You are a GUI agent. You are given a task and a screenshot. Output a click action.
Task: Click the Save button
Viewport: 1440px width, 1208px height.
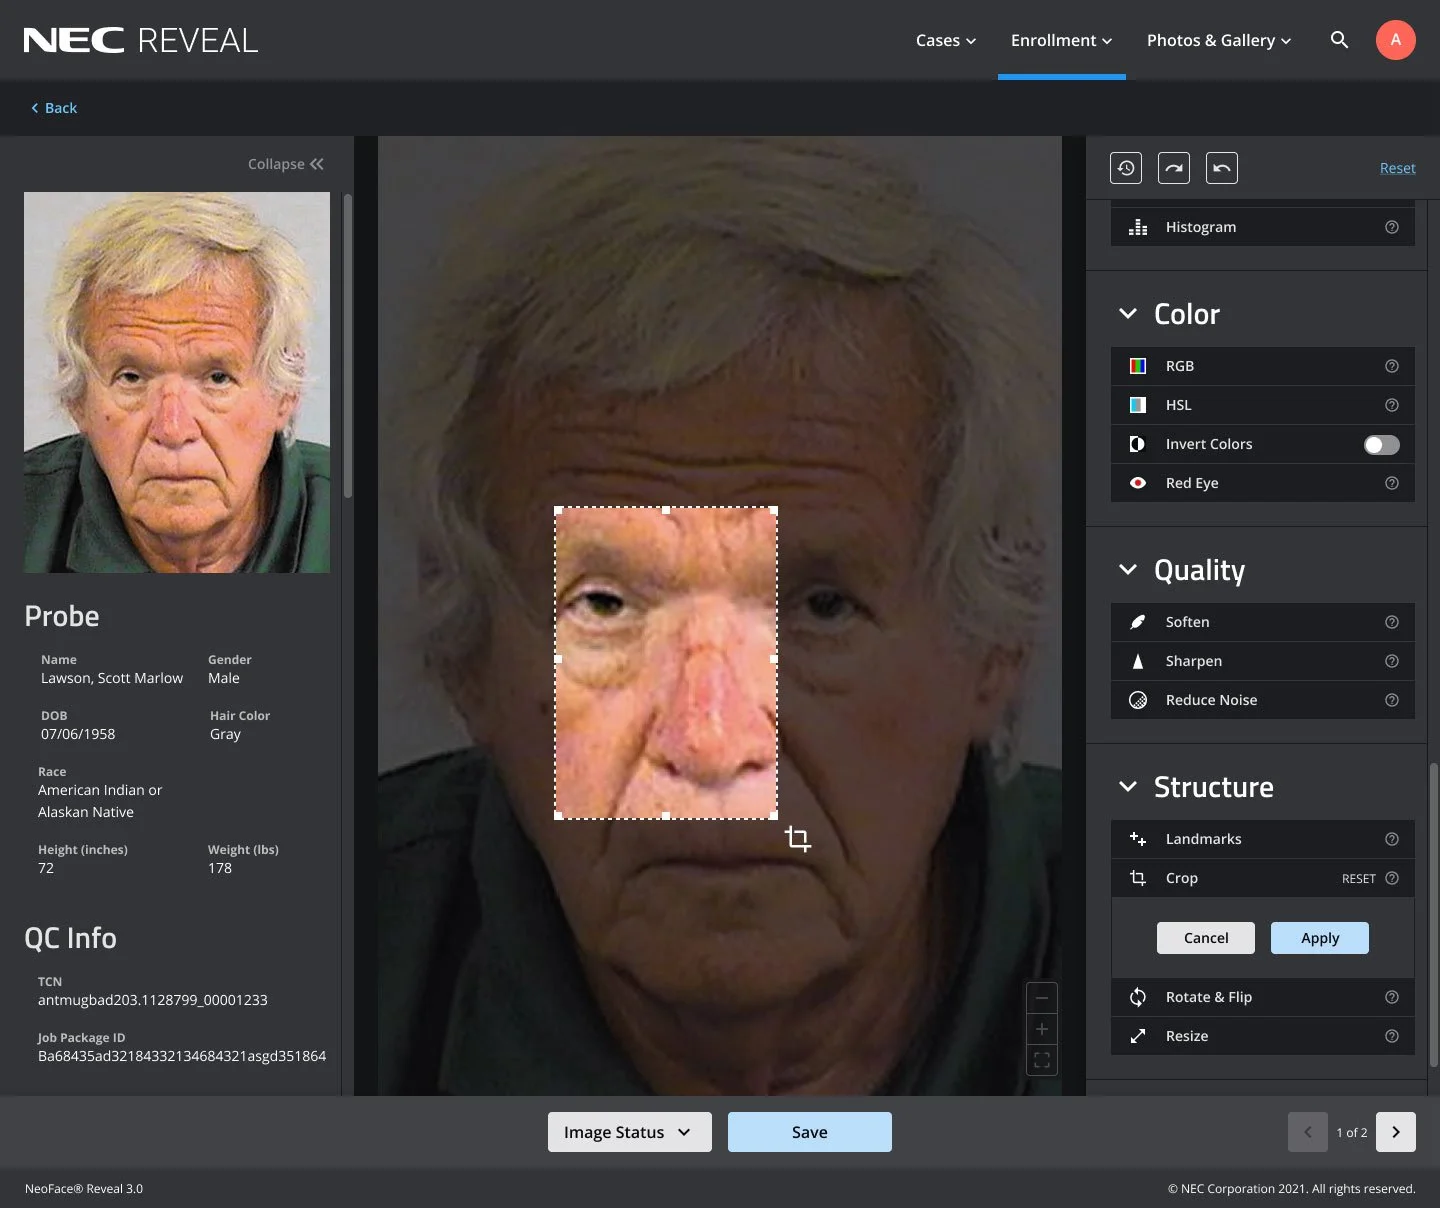(x=810, y=1132)
